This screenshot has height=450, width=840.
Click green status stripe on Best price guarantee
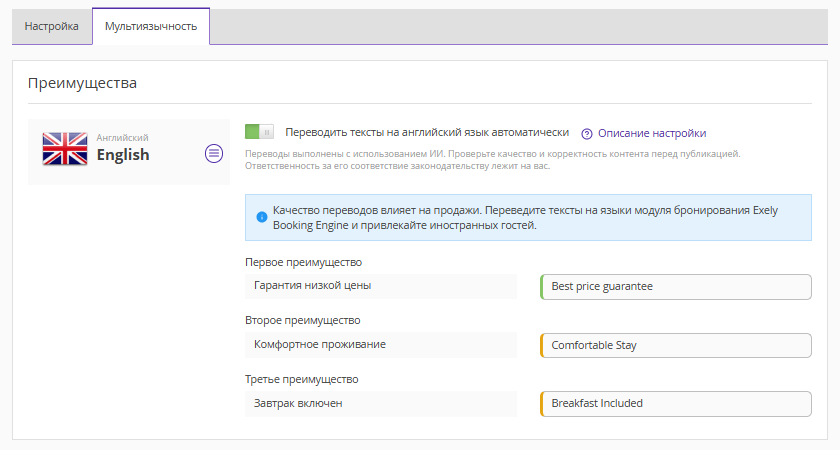tap(542, 287)
